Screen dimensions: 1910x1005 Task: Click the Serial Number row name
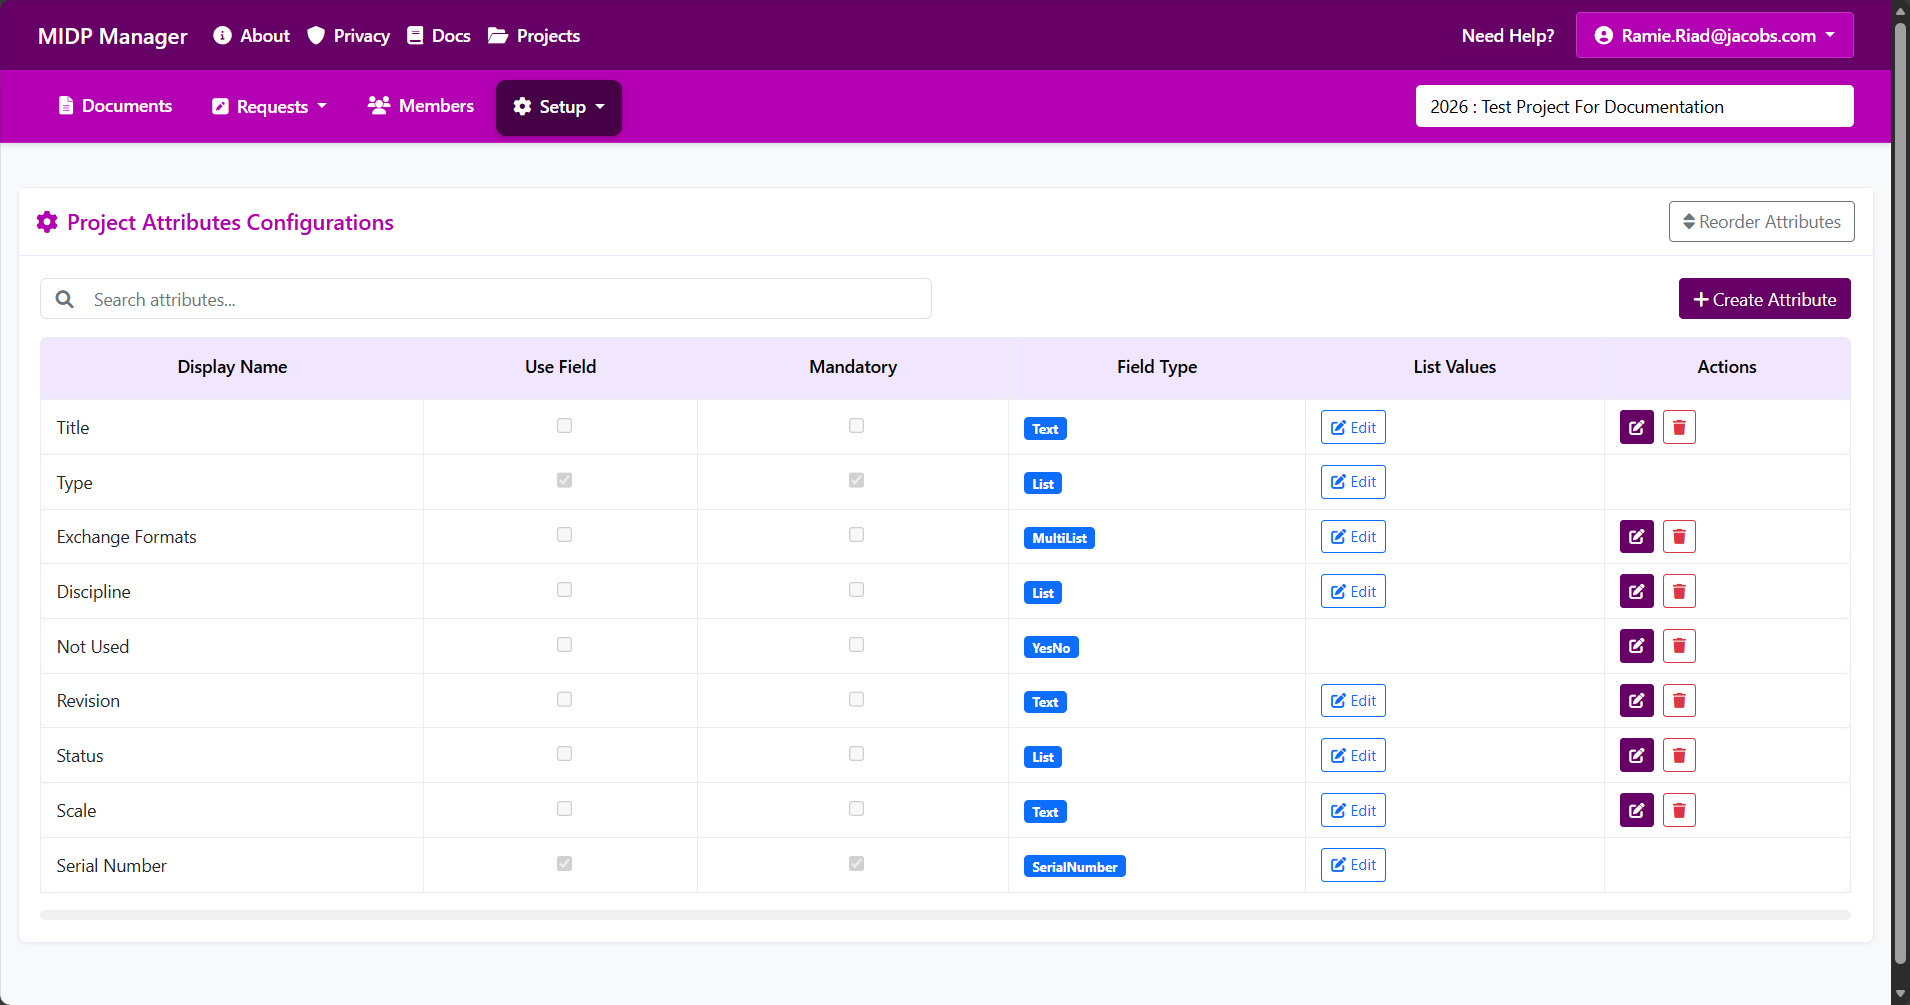pos(112,866)
